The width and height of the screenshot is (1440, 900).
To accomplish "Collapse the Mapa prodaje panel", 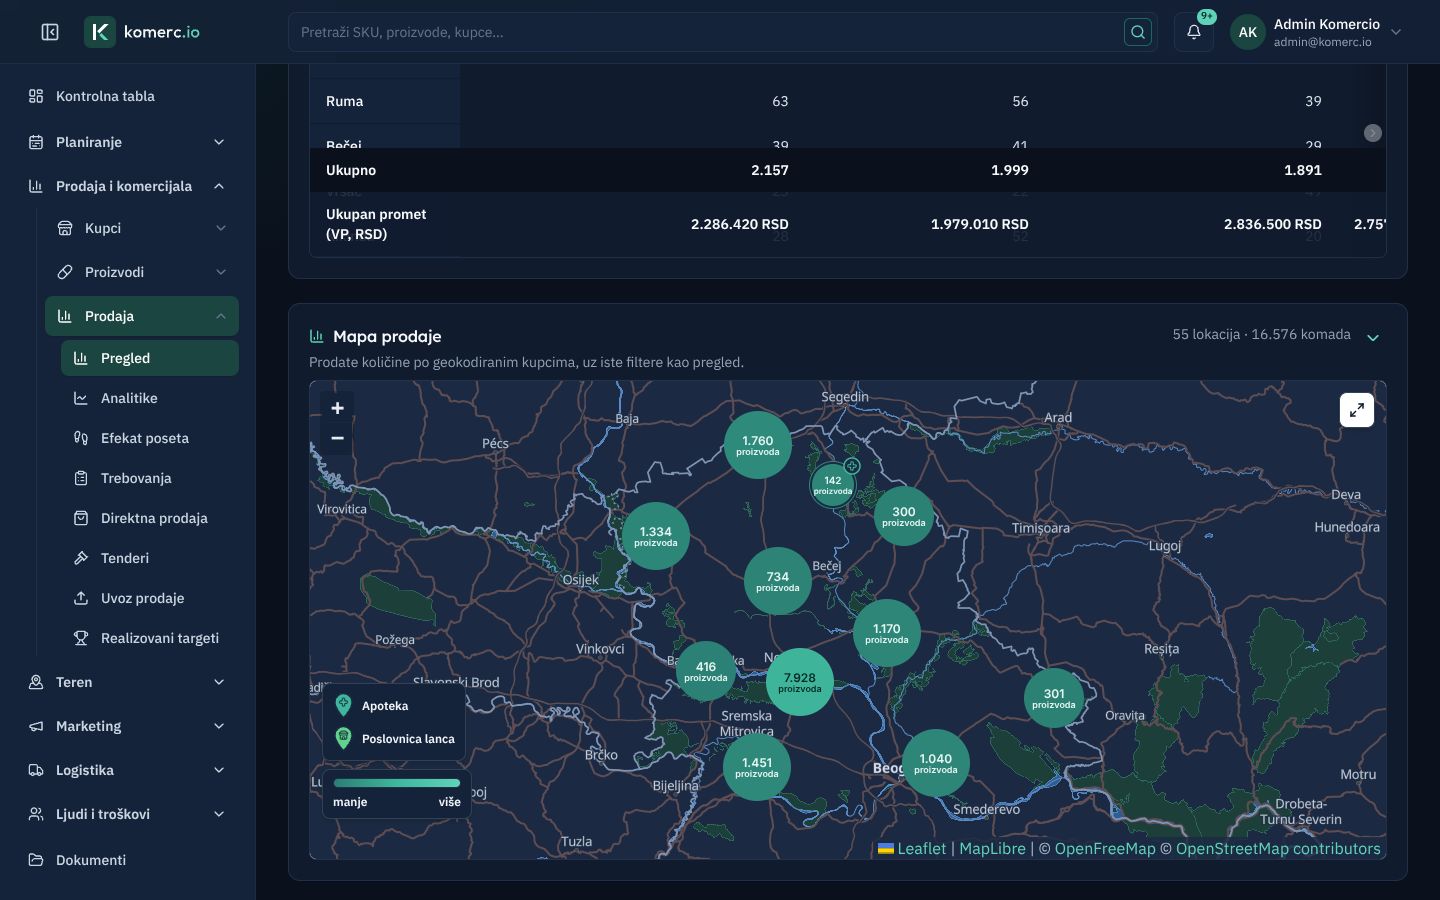I will point(1373,337).
